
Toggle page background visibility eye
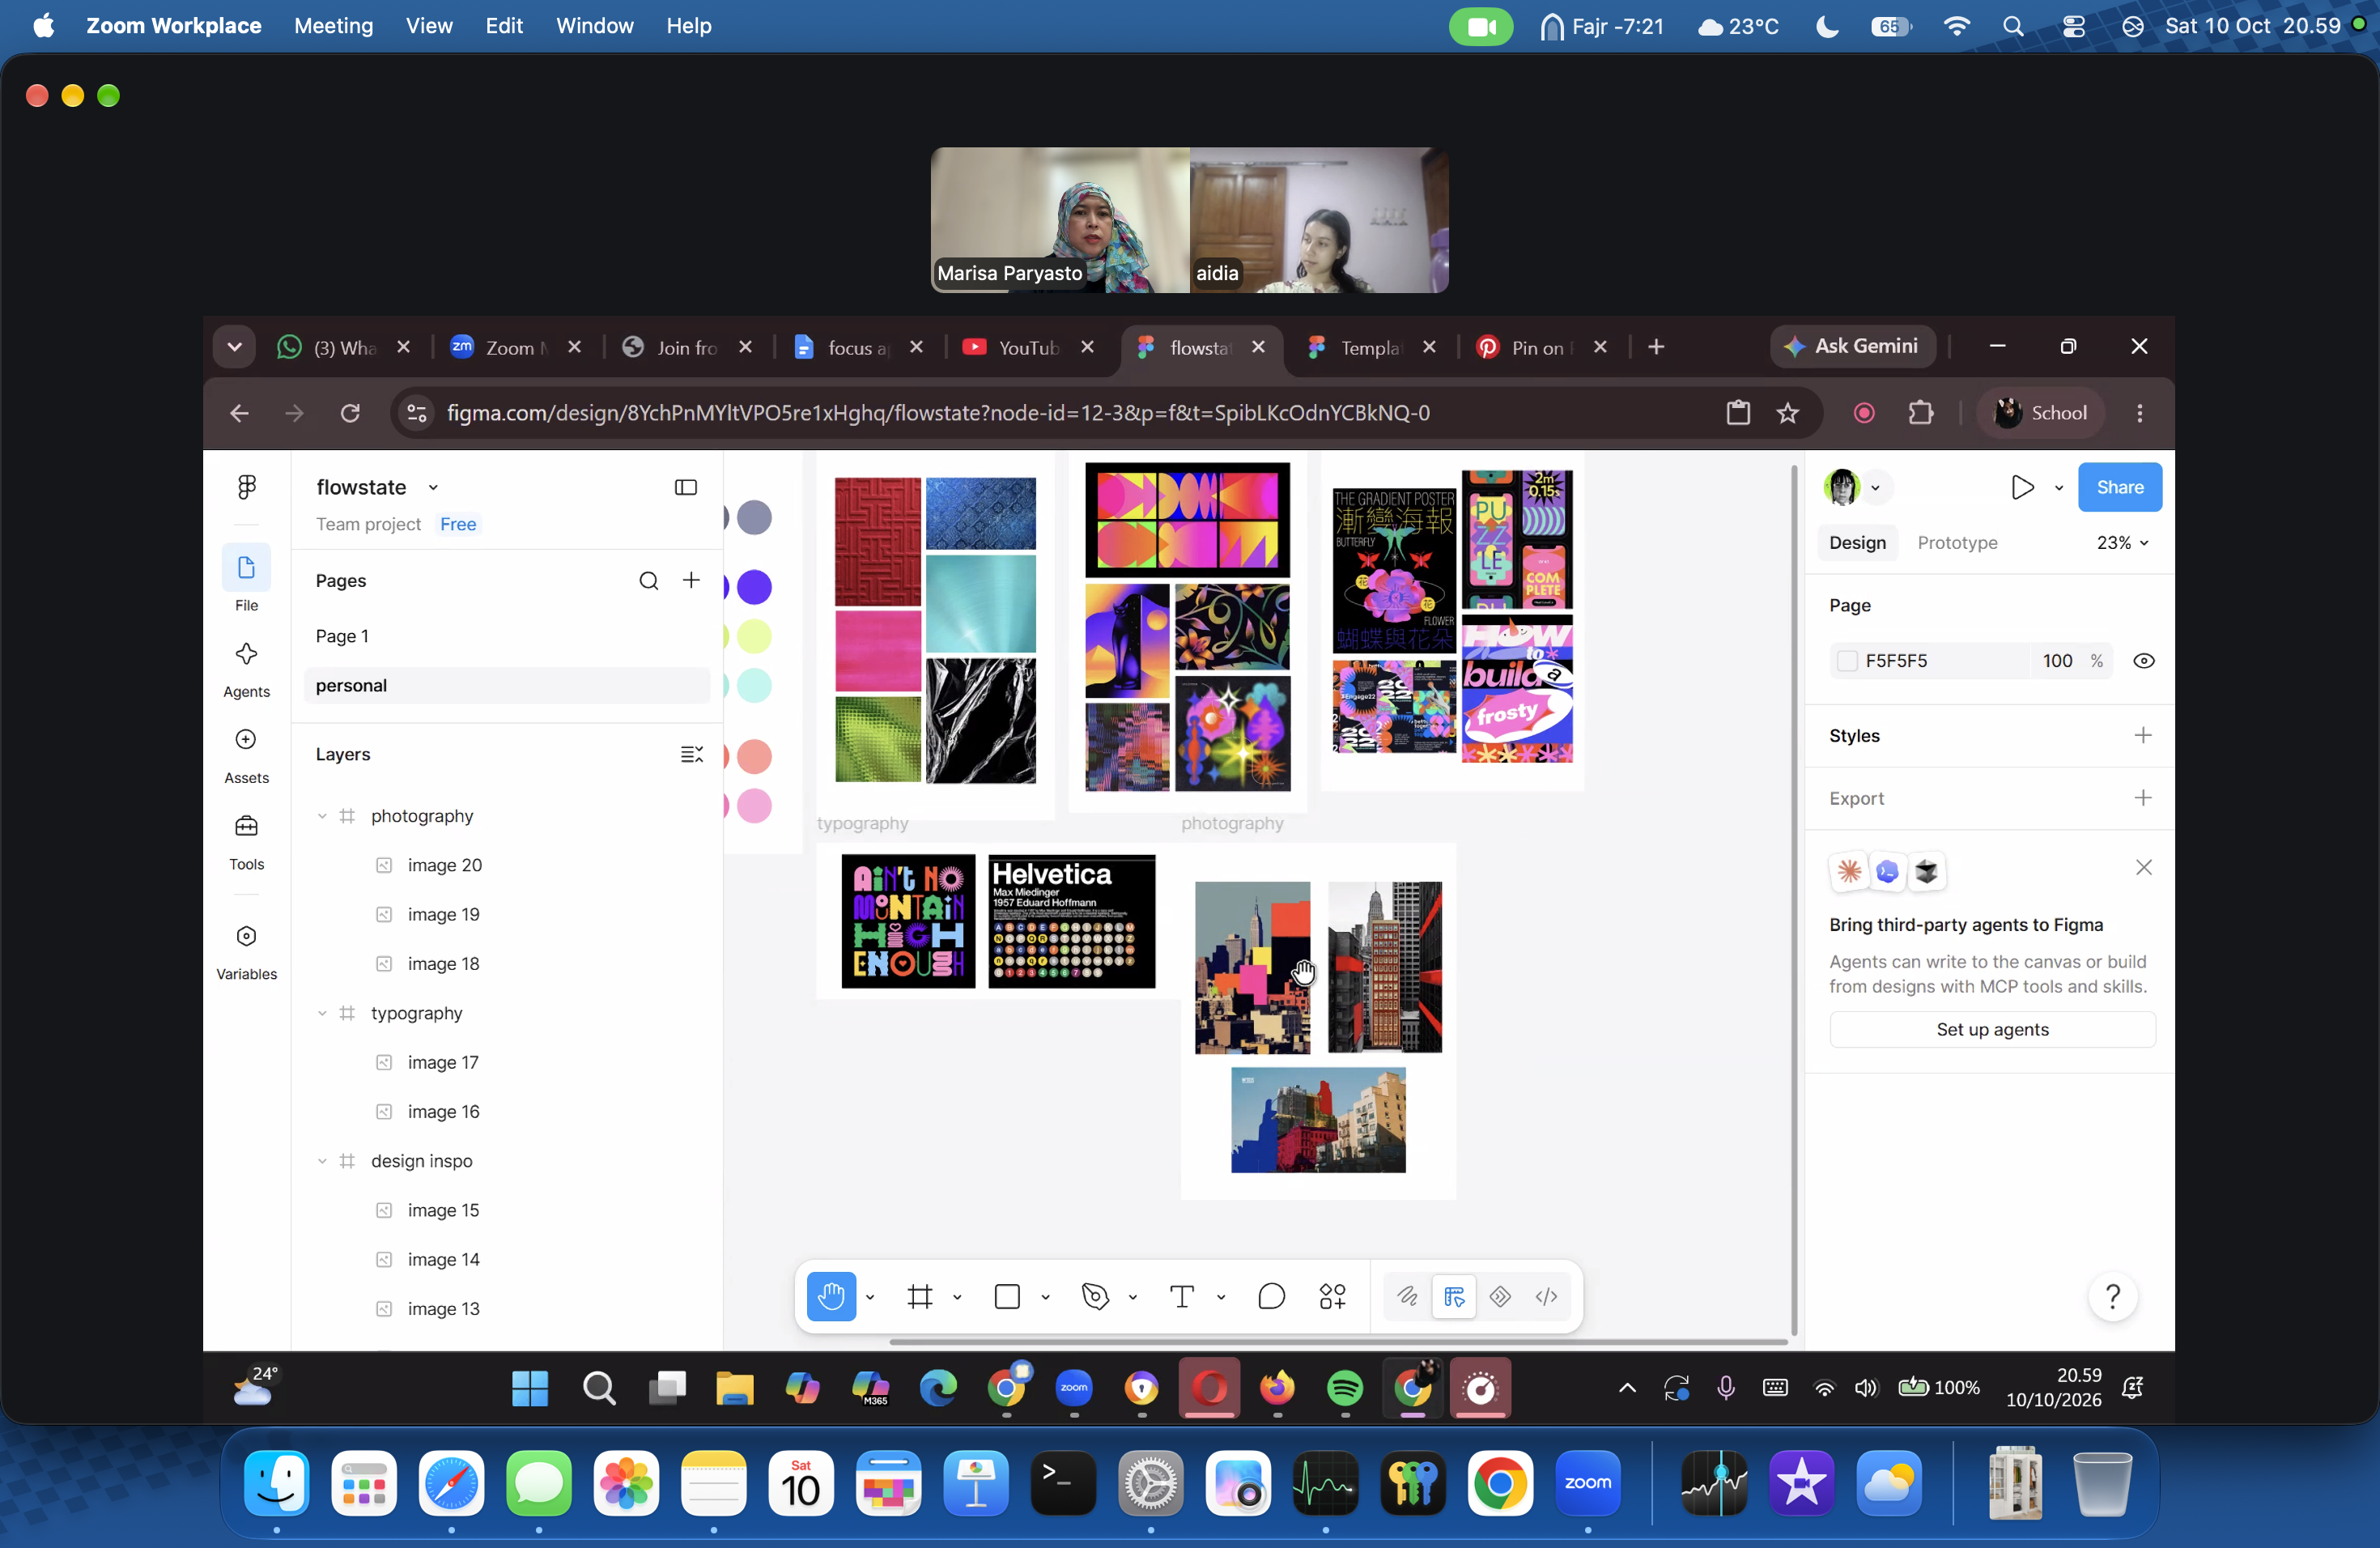pyautogui.click(x=2143, y=661)
